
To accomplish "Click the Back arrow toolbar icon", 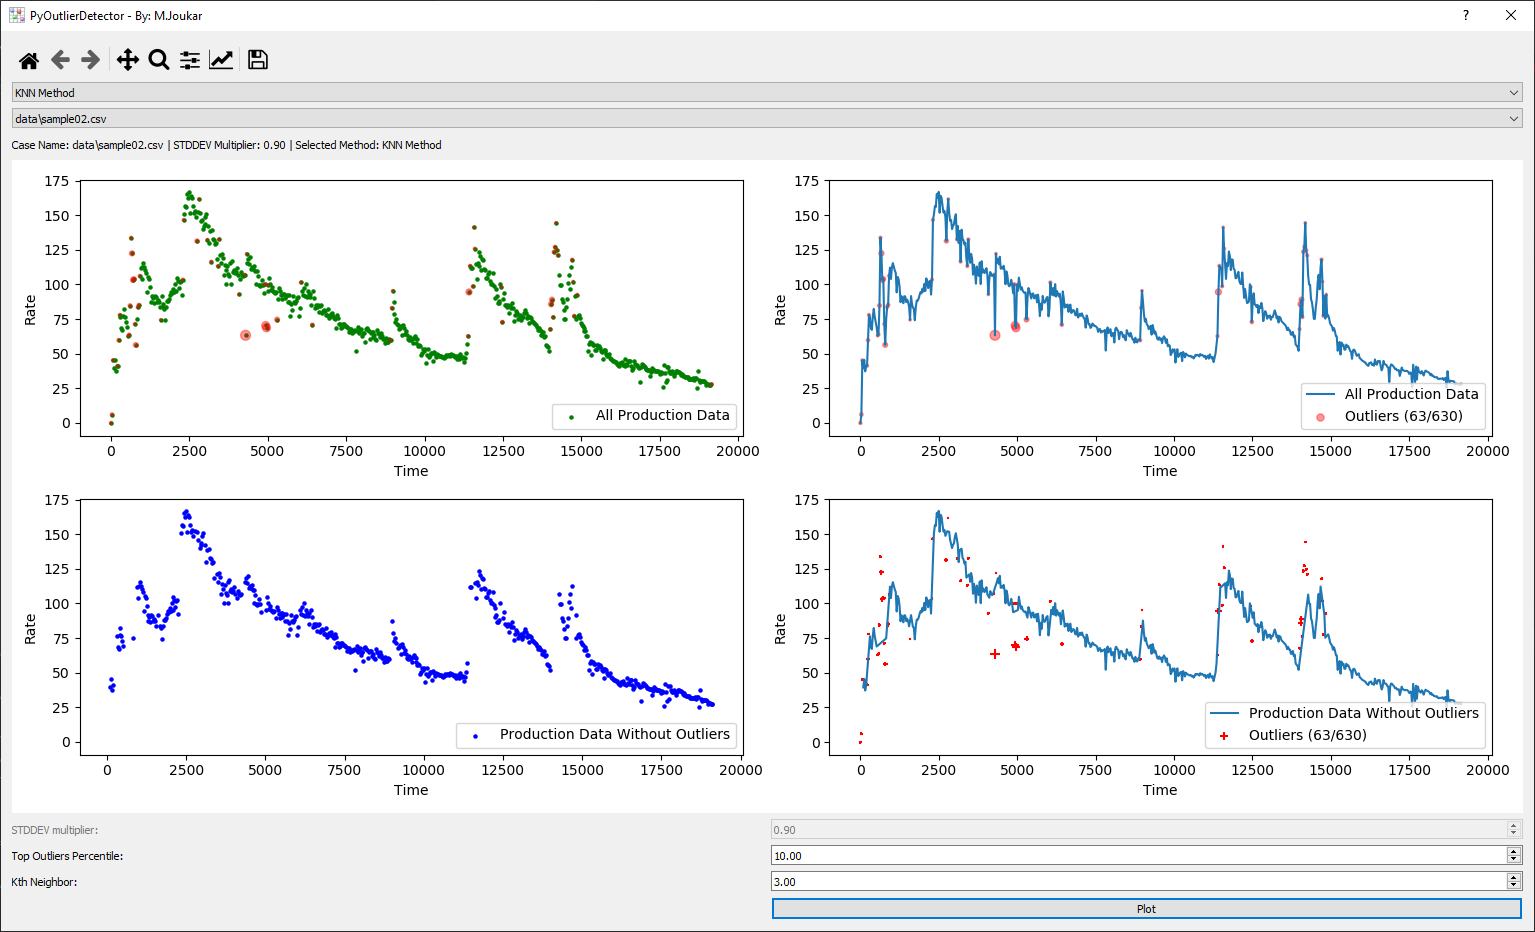I will (x=60, y=60).
